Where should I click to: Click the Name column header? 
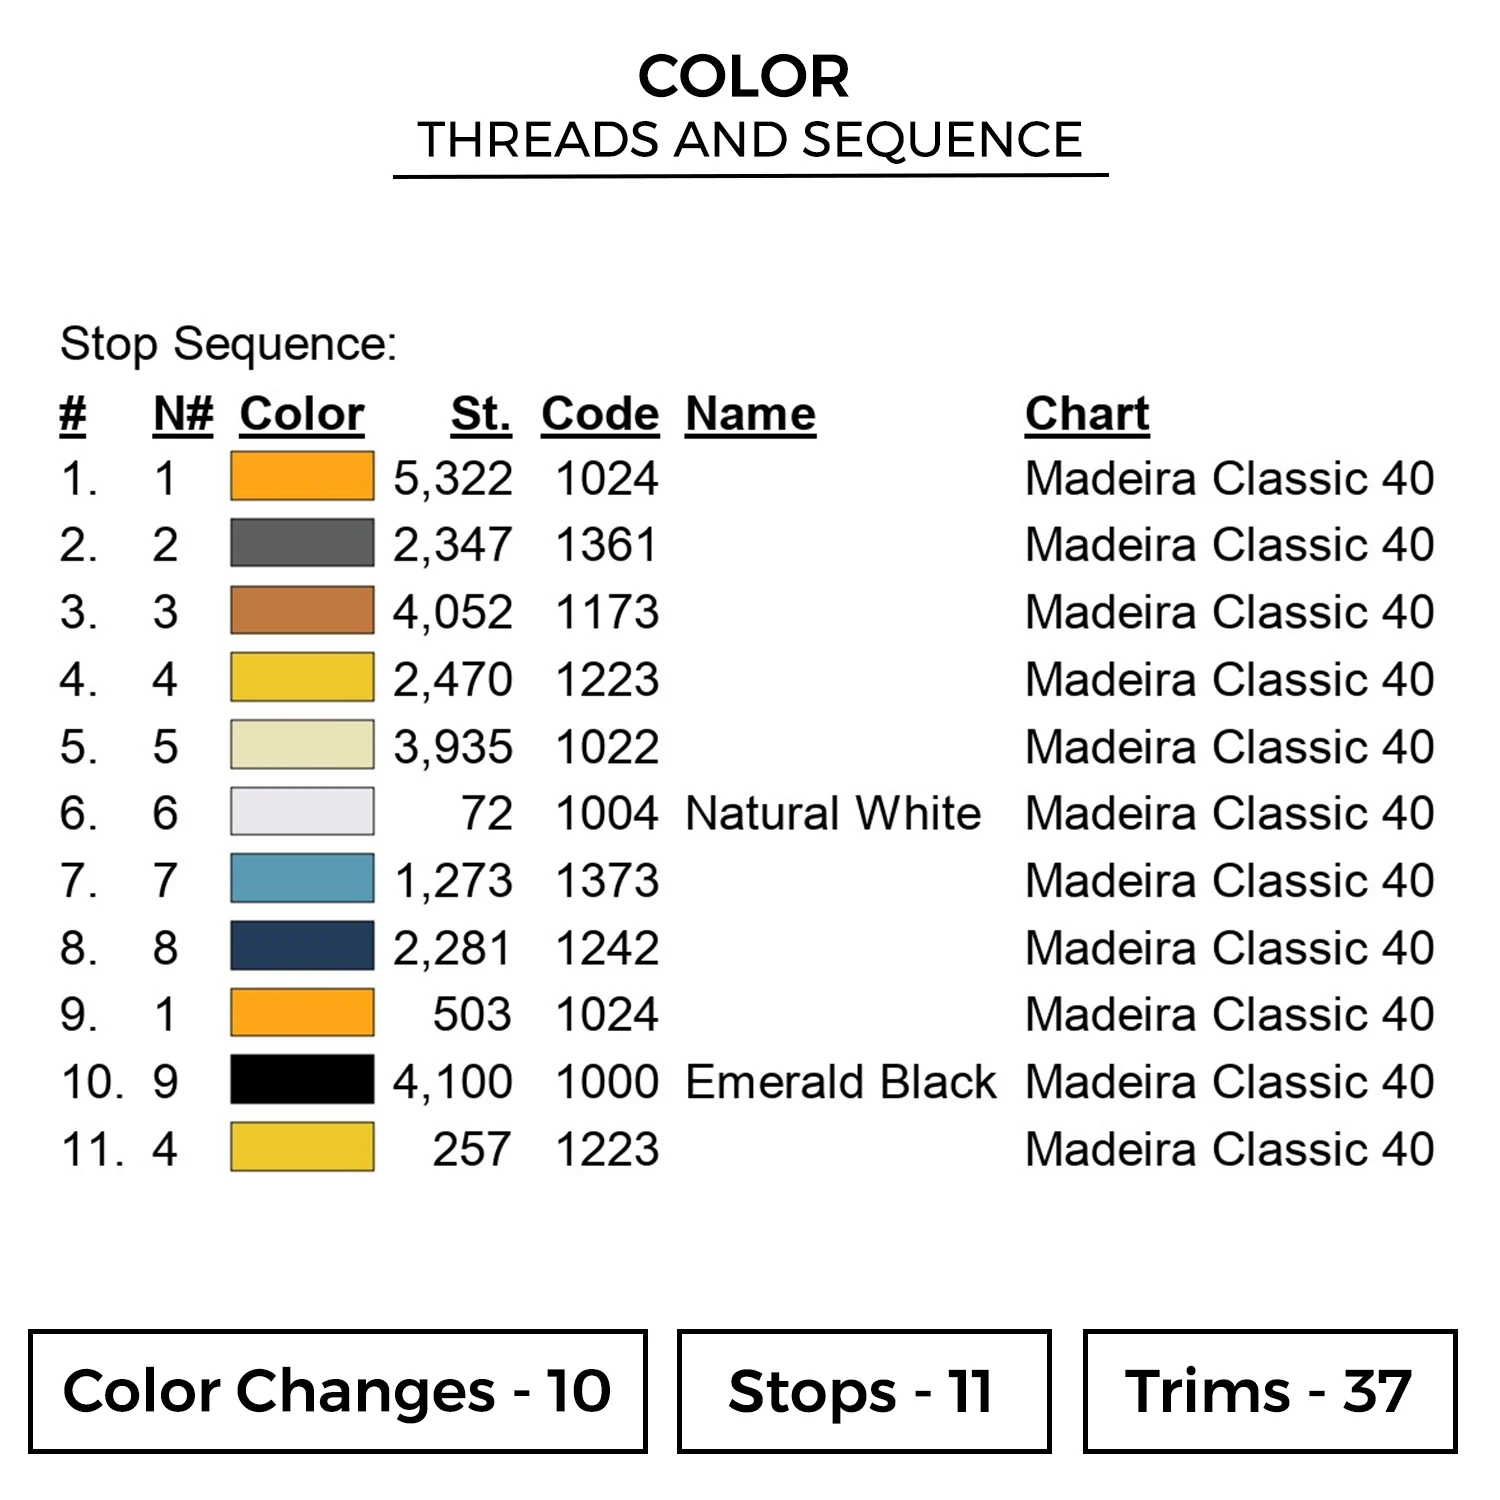(x=750, y=414)
